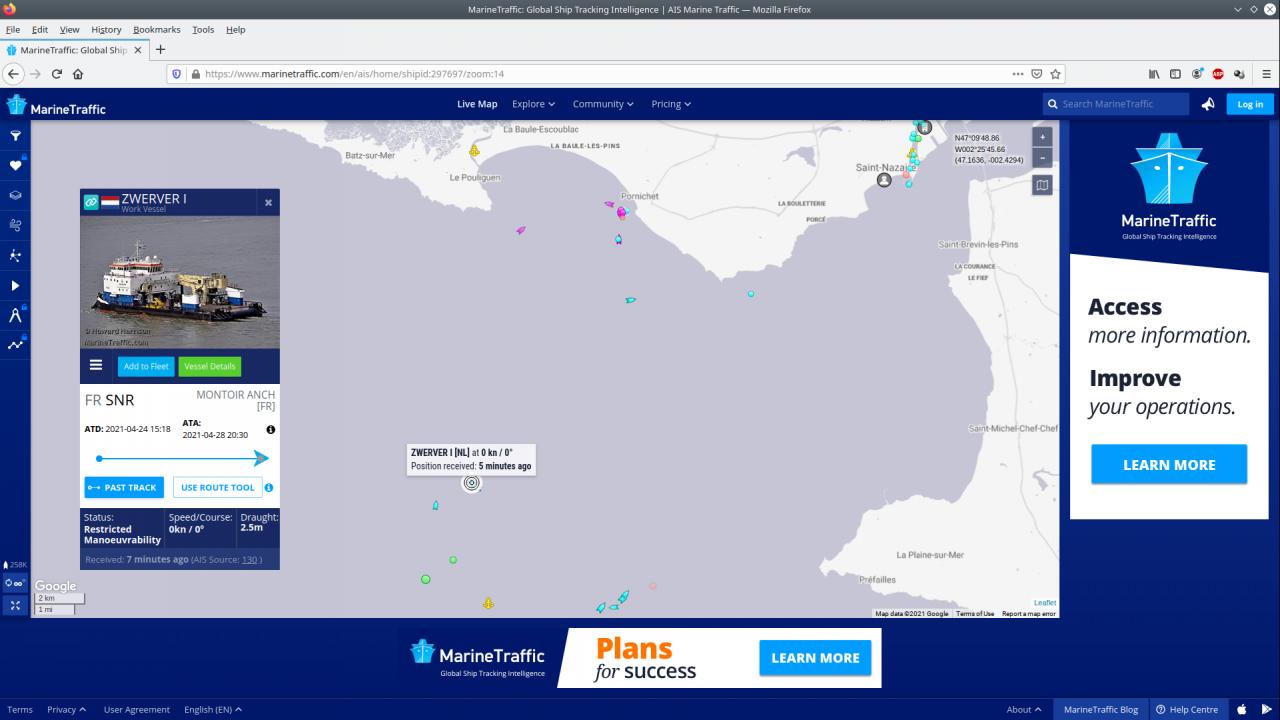This screenshot has width=1280, height=720.
Task: Toggle fullscreen map expand icon
Action: (15, 605)
